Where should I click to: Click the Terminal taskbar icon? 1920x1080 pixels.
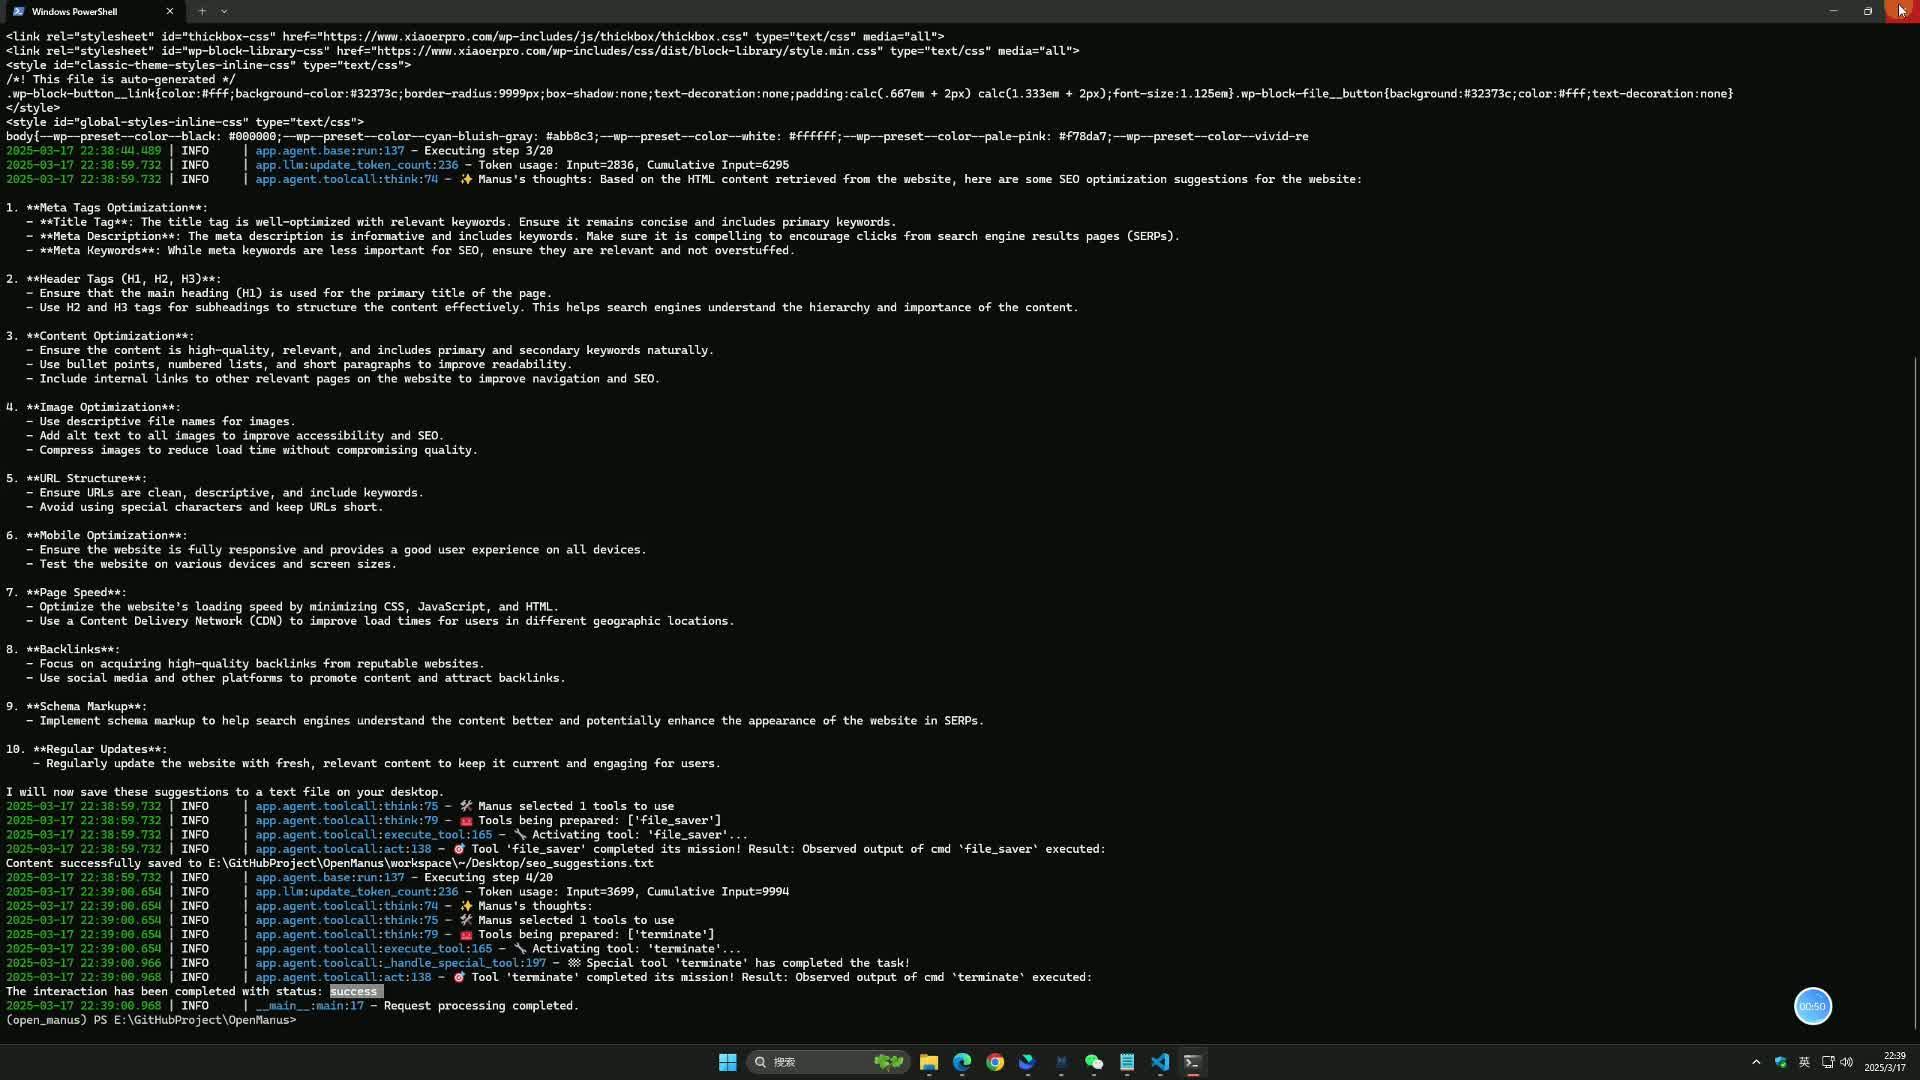coord(1192,1062)
